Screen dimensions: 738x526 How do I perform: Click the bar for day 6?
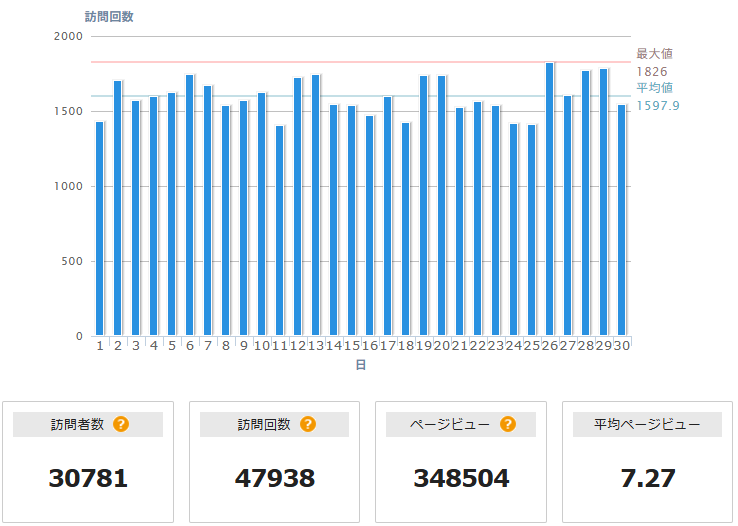[190, 205]
